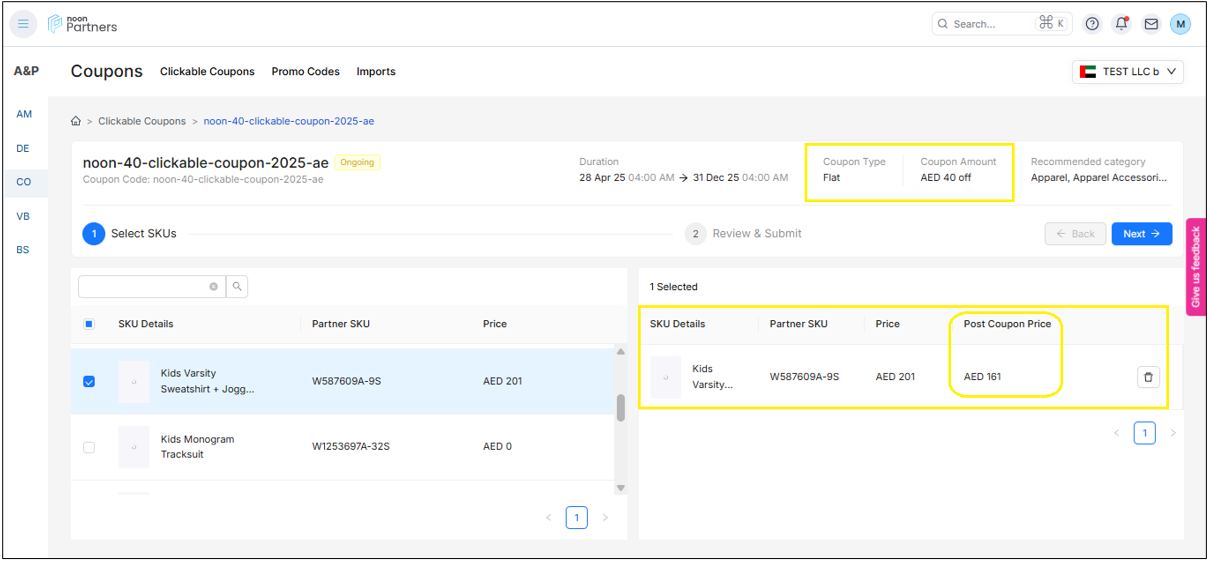This screenshot has width=1209, height=562.
Task: Click the Next button
Action: coord(1141,234)
